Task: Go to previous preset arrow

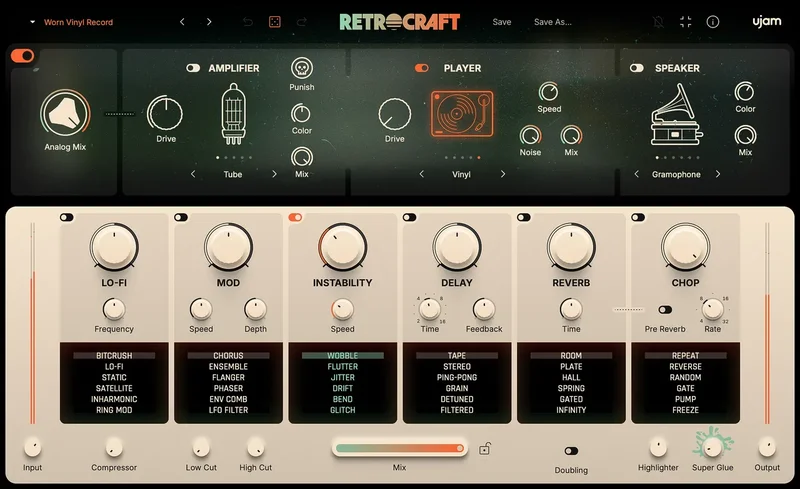Action: point(182,22)
